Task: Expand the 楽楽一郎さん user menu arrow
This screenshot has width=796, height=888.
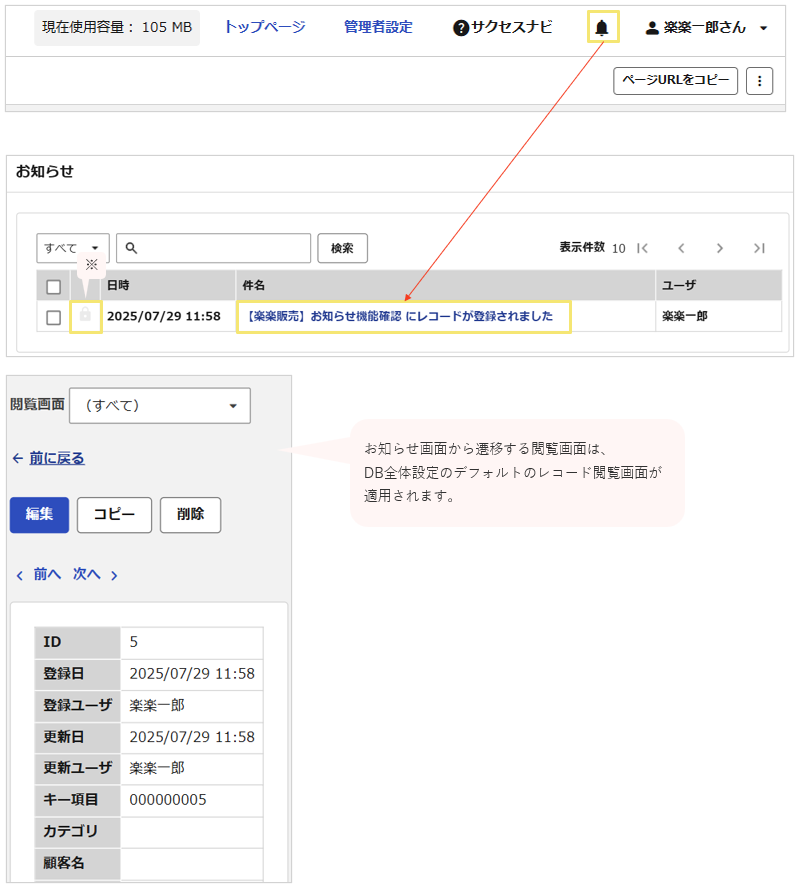Action: tap(763, 28)
